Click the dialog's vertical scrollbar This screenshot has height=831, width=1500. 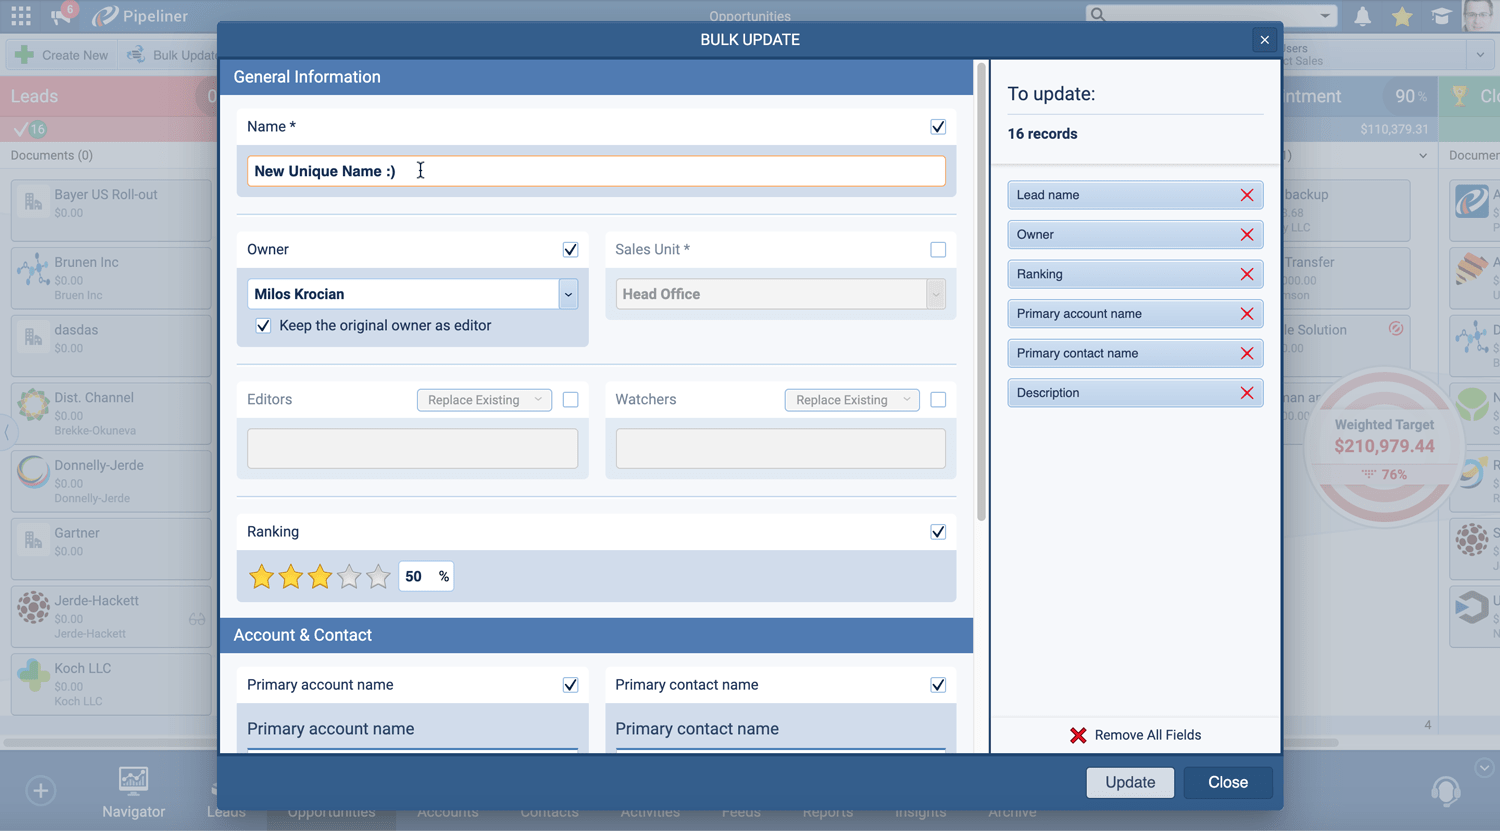[981, 290]
